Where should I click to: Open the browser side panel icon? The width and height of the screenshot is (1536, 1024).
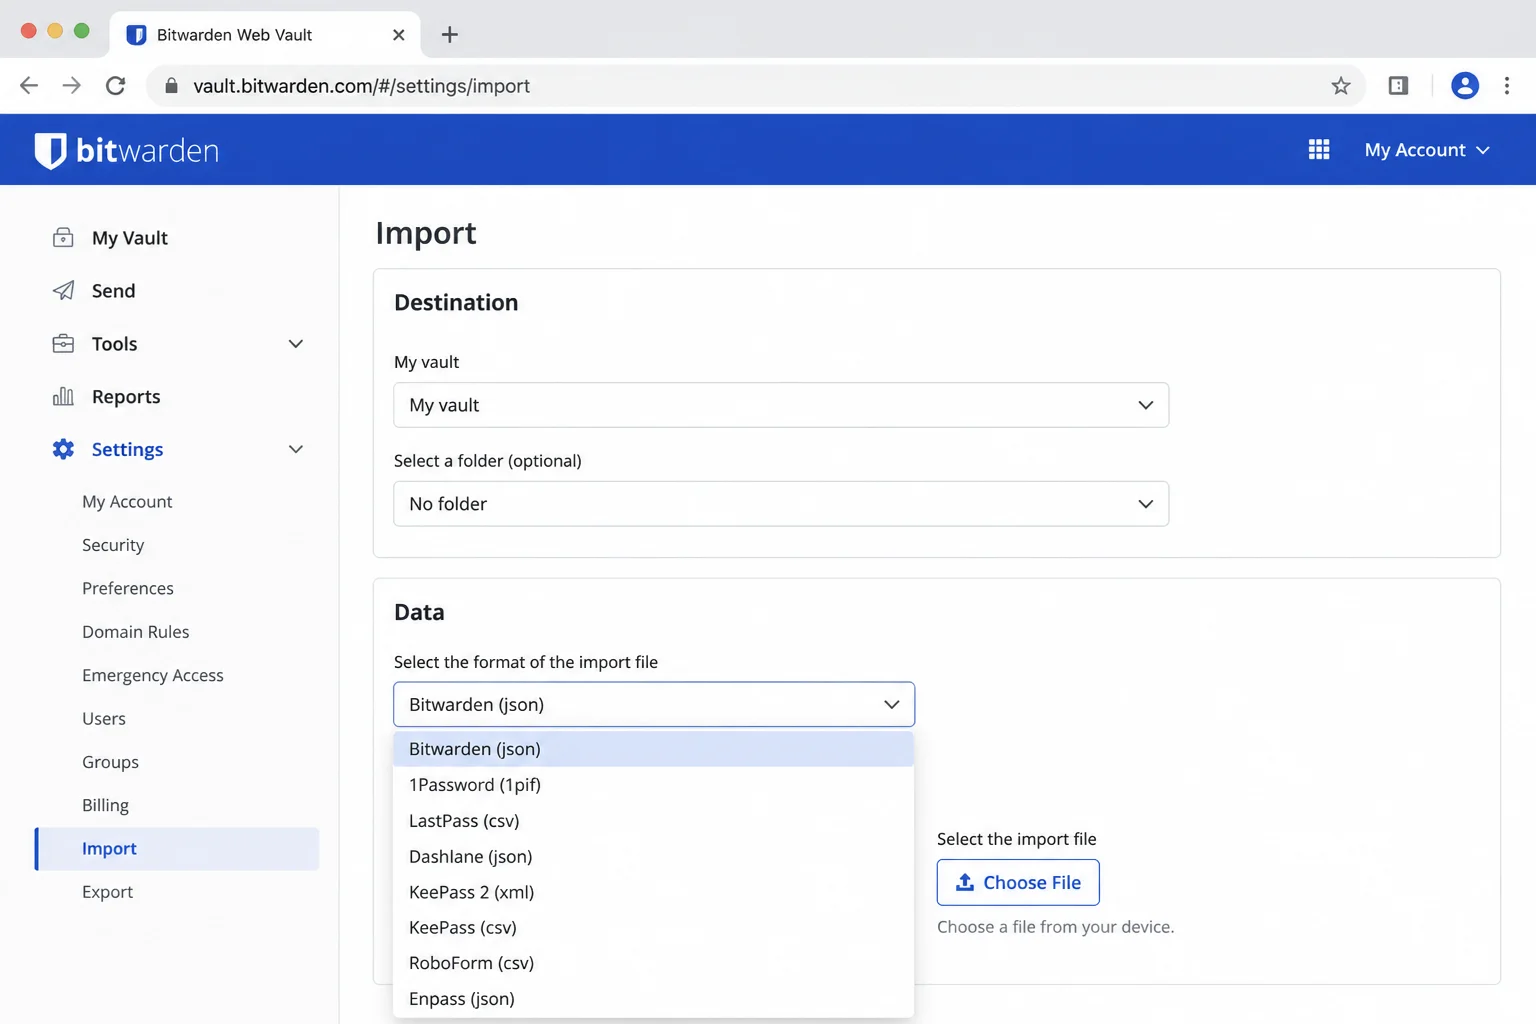(1398, 86)
